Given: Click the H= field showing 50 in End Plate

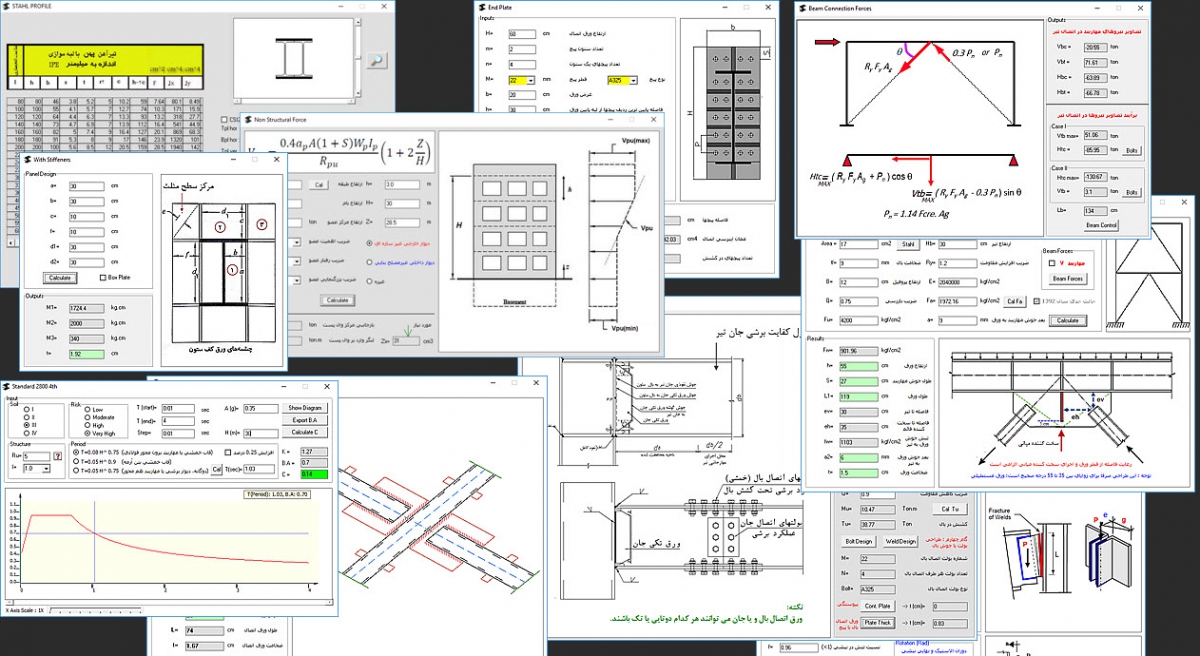Looking at the screenshot, I should coord(522,34).
